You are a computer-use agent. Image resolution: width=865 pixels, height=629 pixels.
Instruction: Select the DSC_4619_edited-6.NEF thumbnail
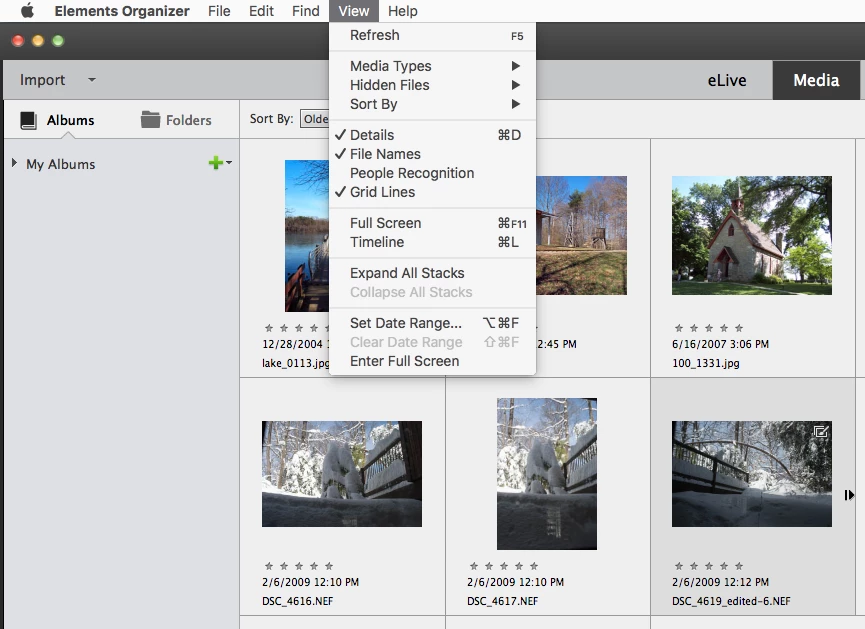751,474
